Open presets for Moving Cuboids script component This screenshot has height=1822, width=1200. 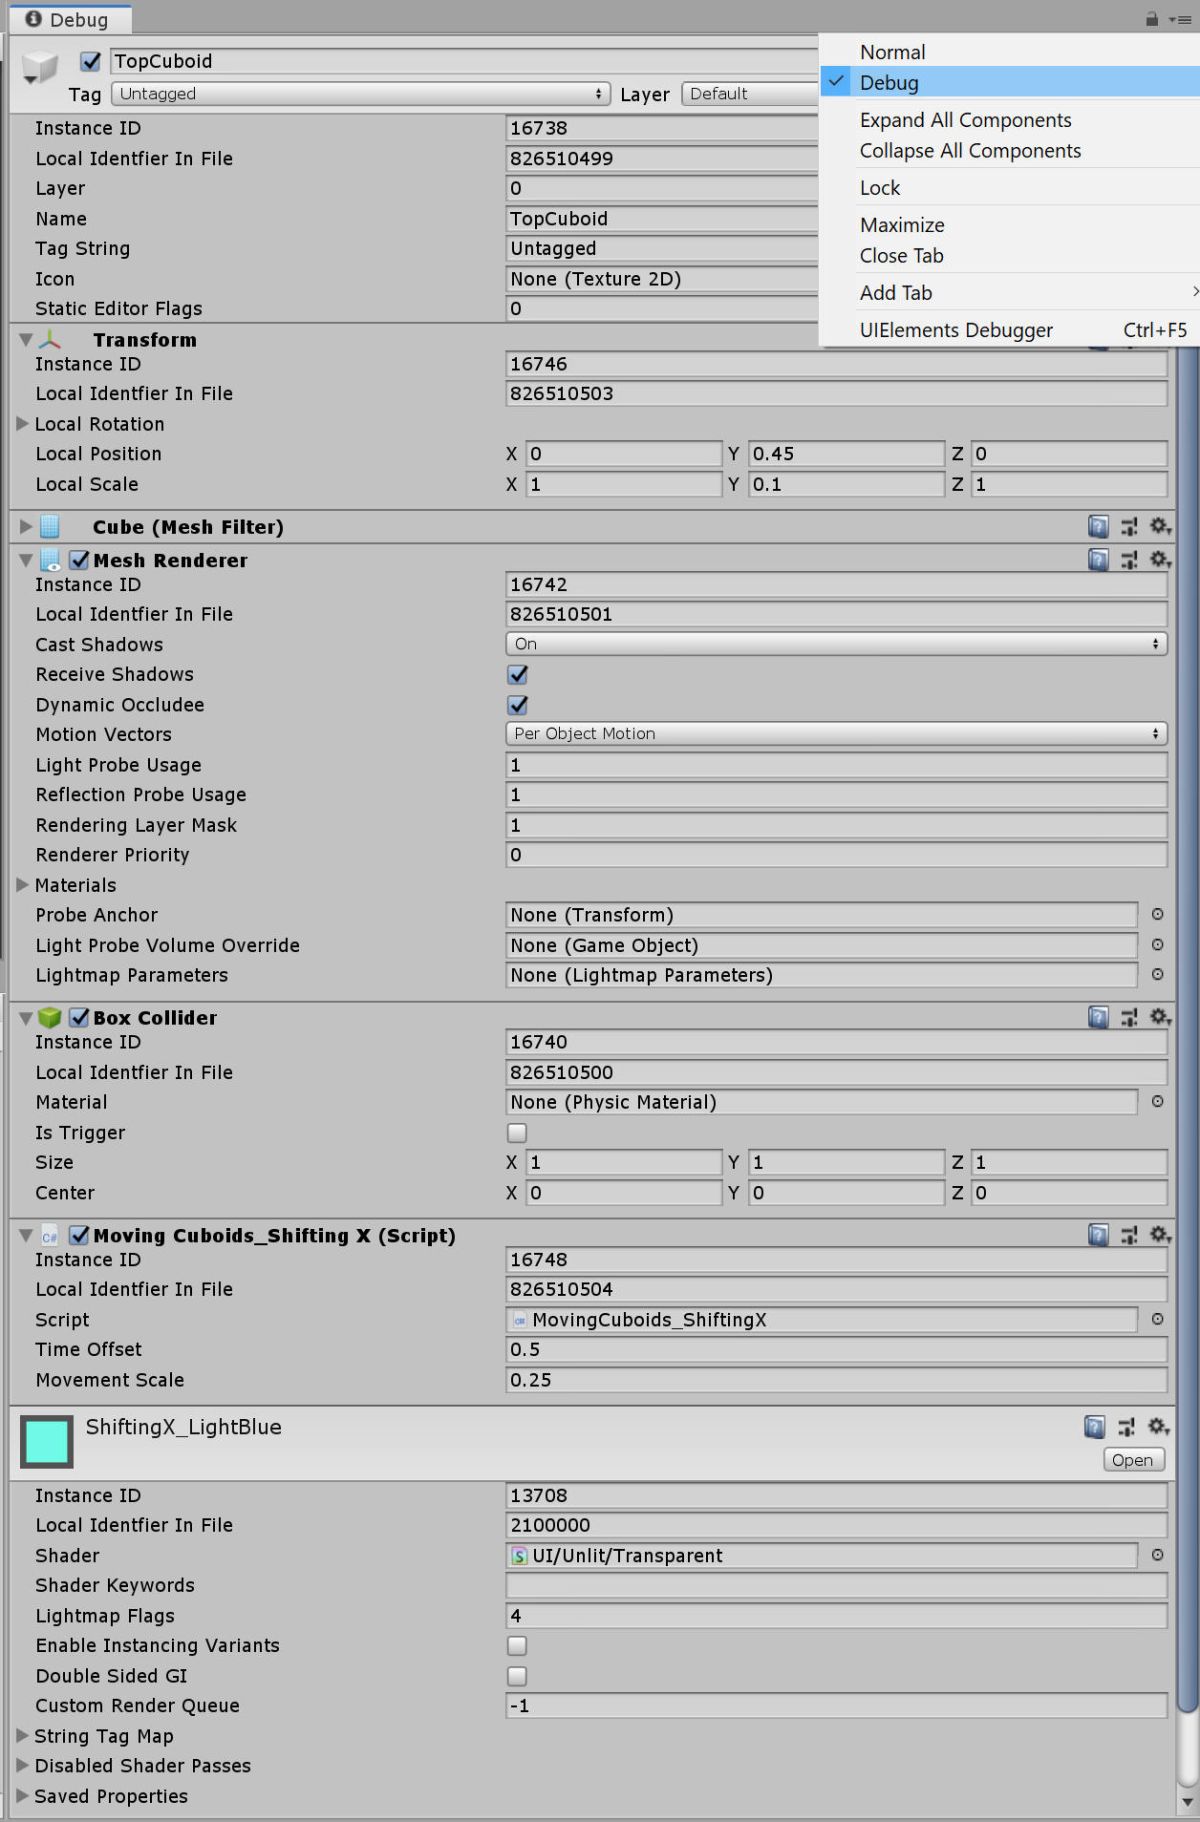[x=1129, y=1235]
